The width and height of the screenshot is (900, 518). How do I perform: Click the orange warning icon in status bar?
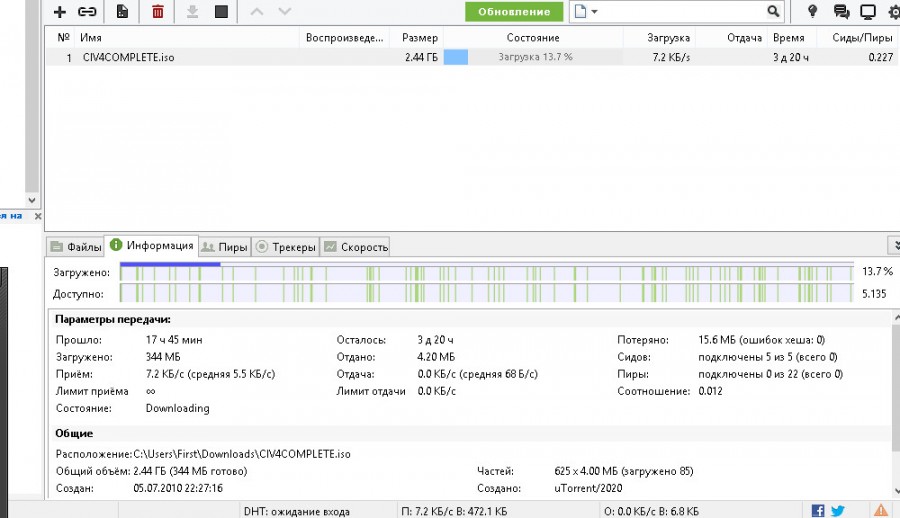(880, 510)
